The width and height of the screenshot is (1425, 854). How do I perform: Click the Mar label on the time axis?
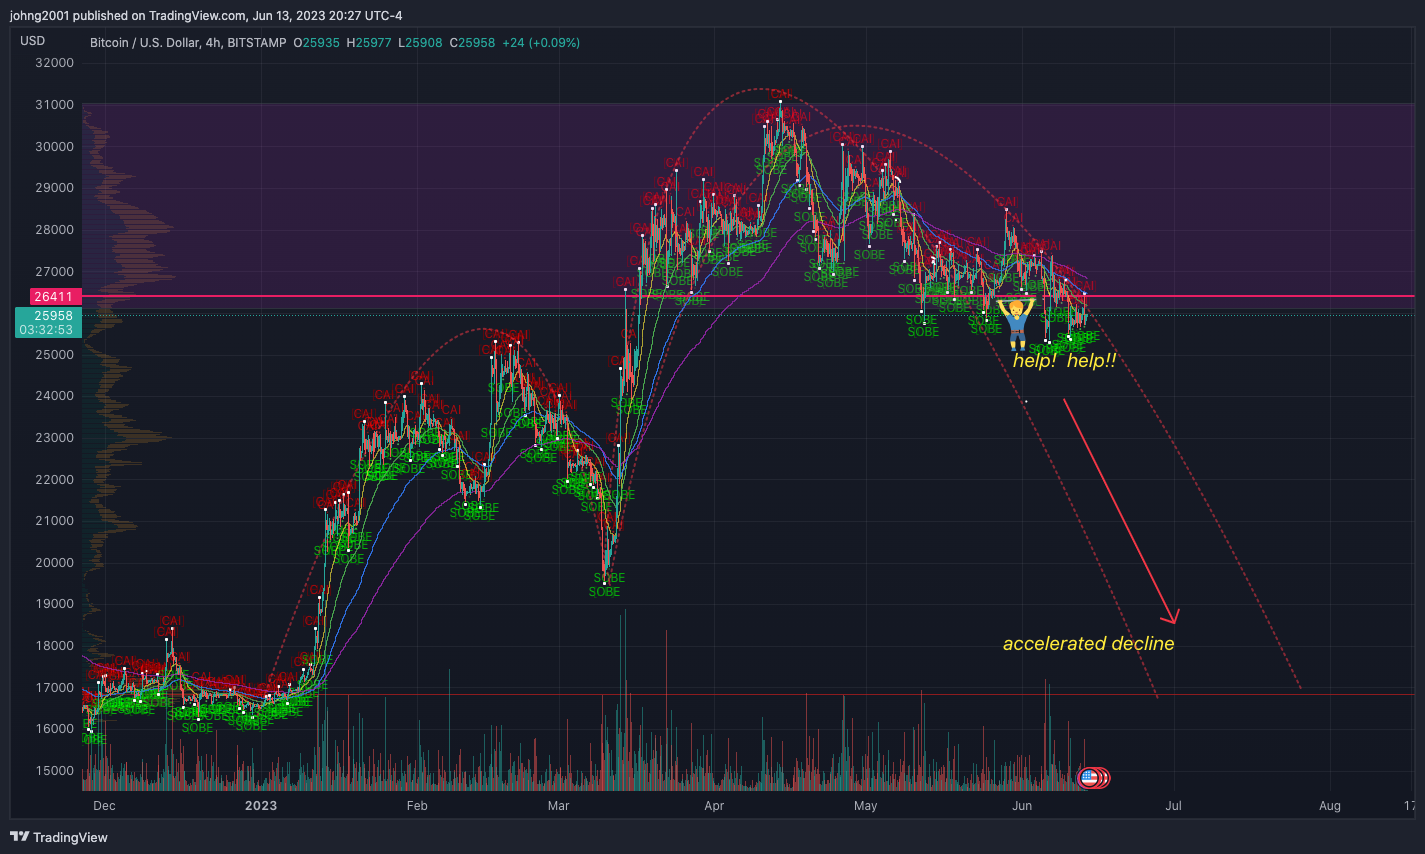(x=559, y=806)
